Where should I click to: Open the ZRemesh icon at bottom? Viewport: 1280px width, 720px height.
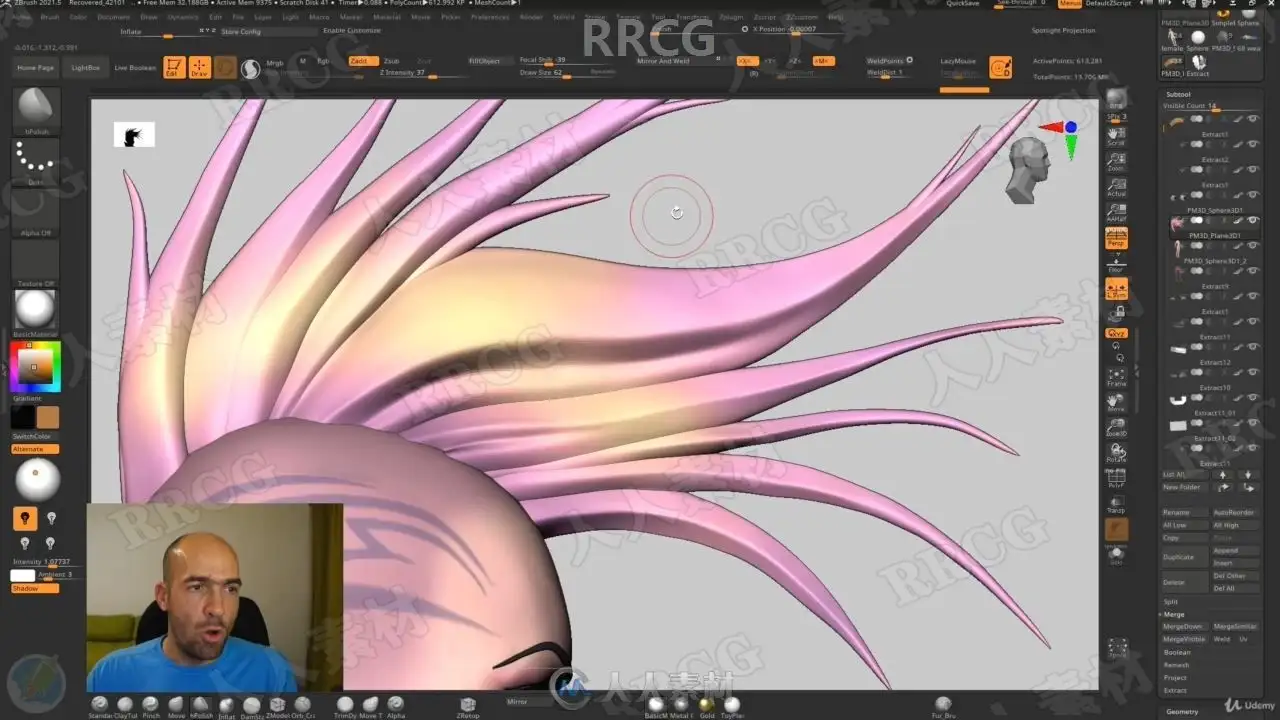click(x=468, y=706)
